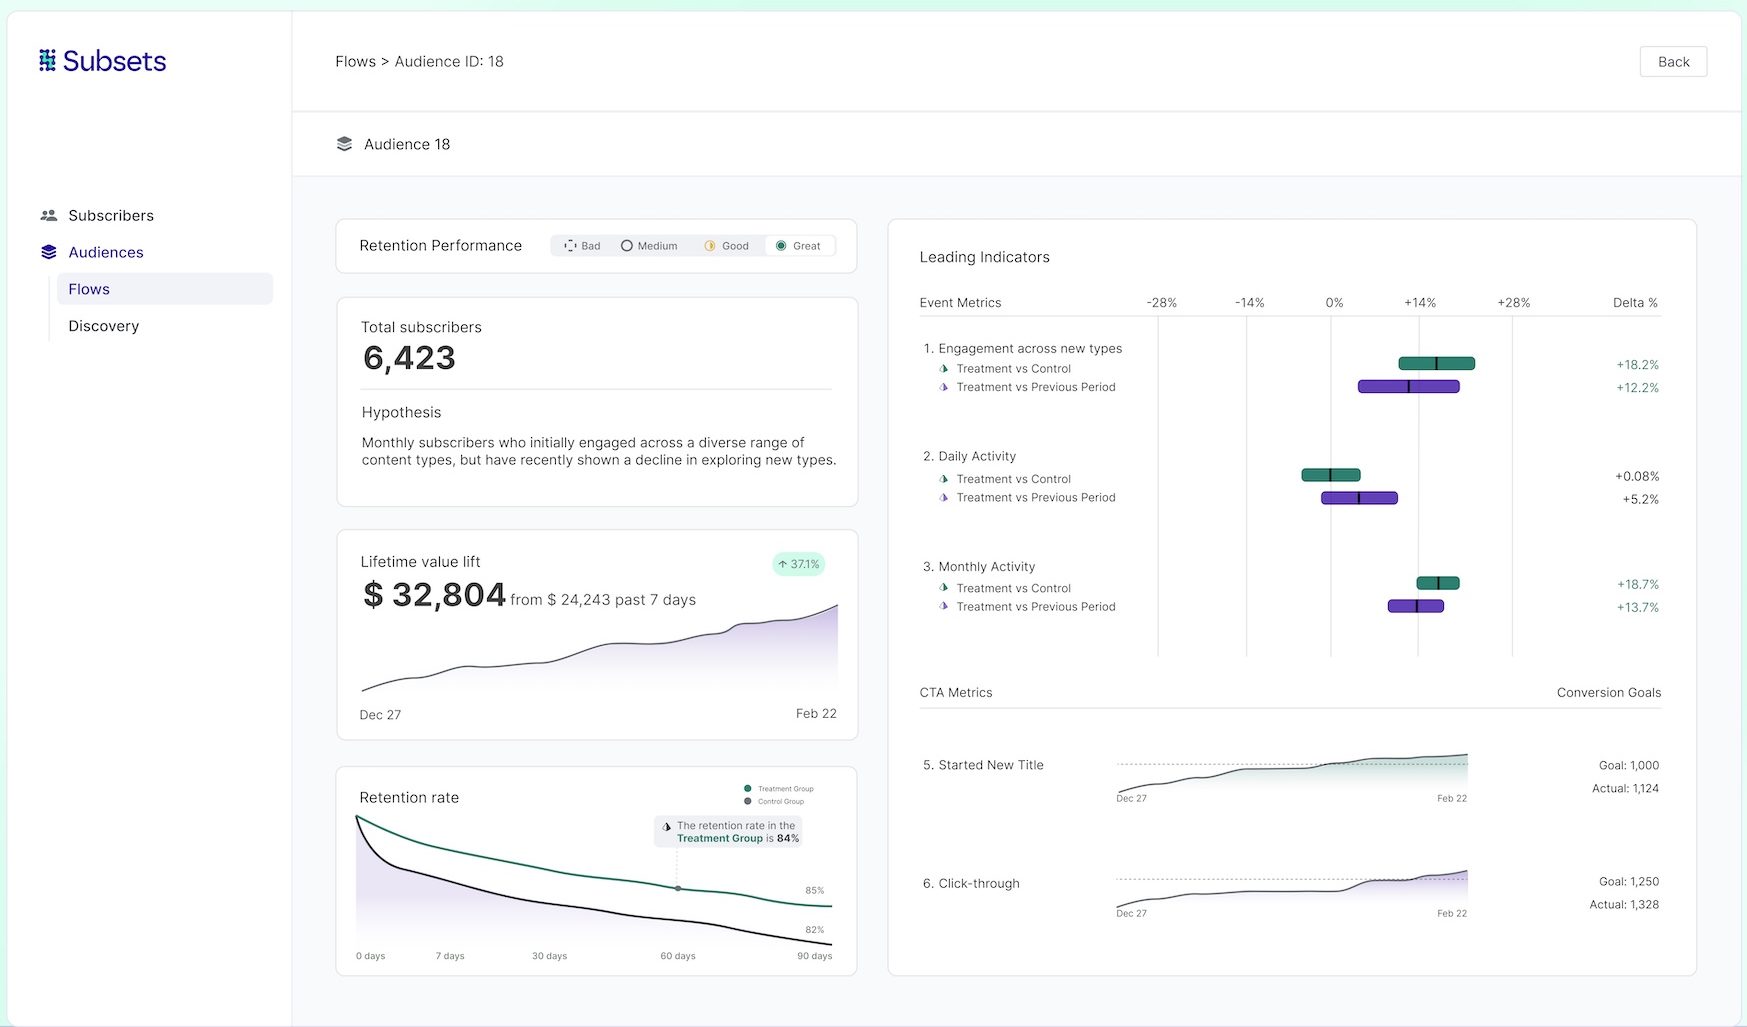This screenshot has width=1747, height=1027.
Task: Click the Control Group gray legend dot
Action: click(x=748, y=801)
